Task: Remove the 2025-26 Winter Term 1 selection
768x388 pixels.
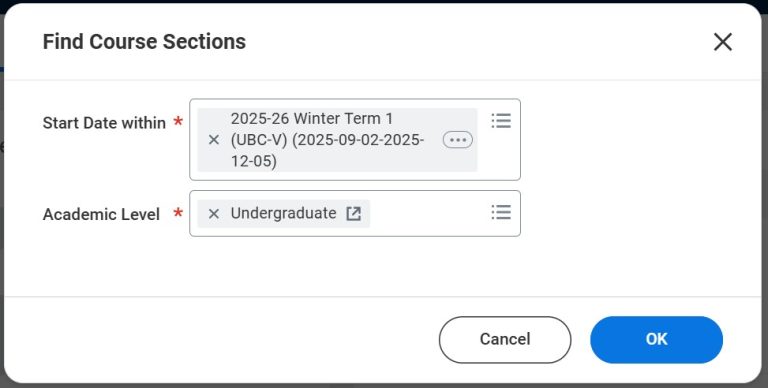Action: point(214,140)
